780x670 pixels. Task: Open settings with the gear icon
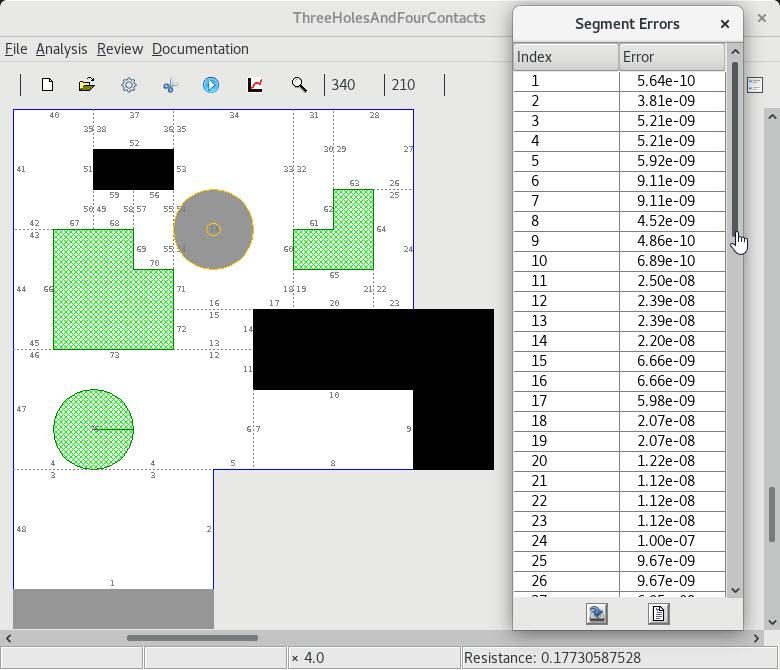coord(129,85)
